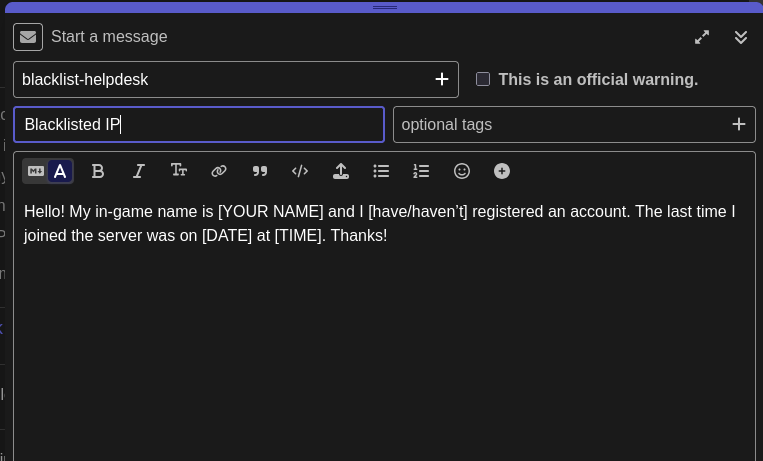Collapse the composer with the double chevron
Image resolution: width=763 pixels, height=461 pixels.
pos(741,37)
